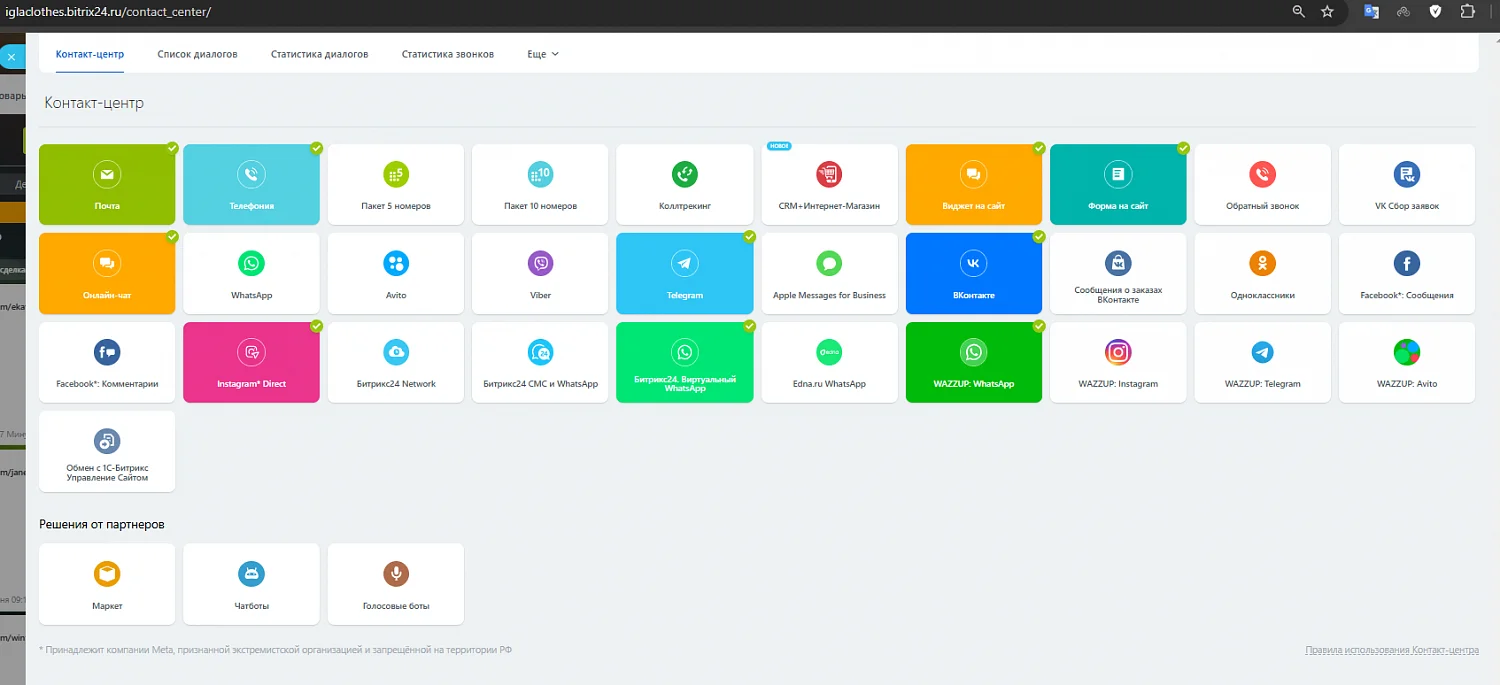This screenshot has width=1500, height=685.
Task: Open Apple Messages for Business tile
Action: pos(829,274)
